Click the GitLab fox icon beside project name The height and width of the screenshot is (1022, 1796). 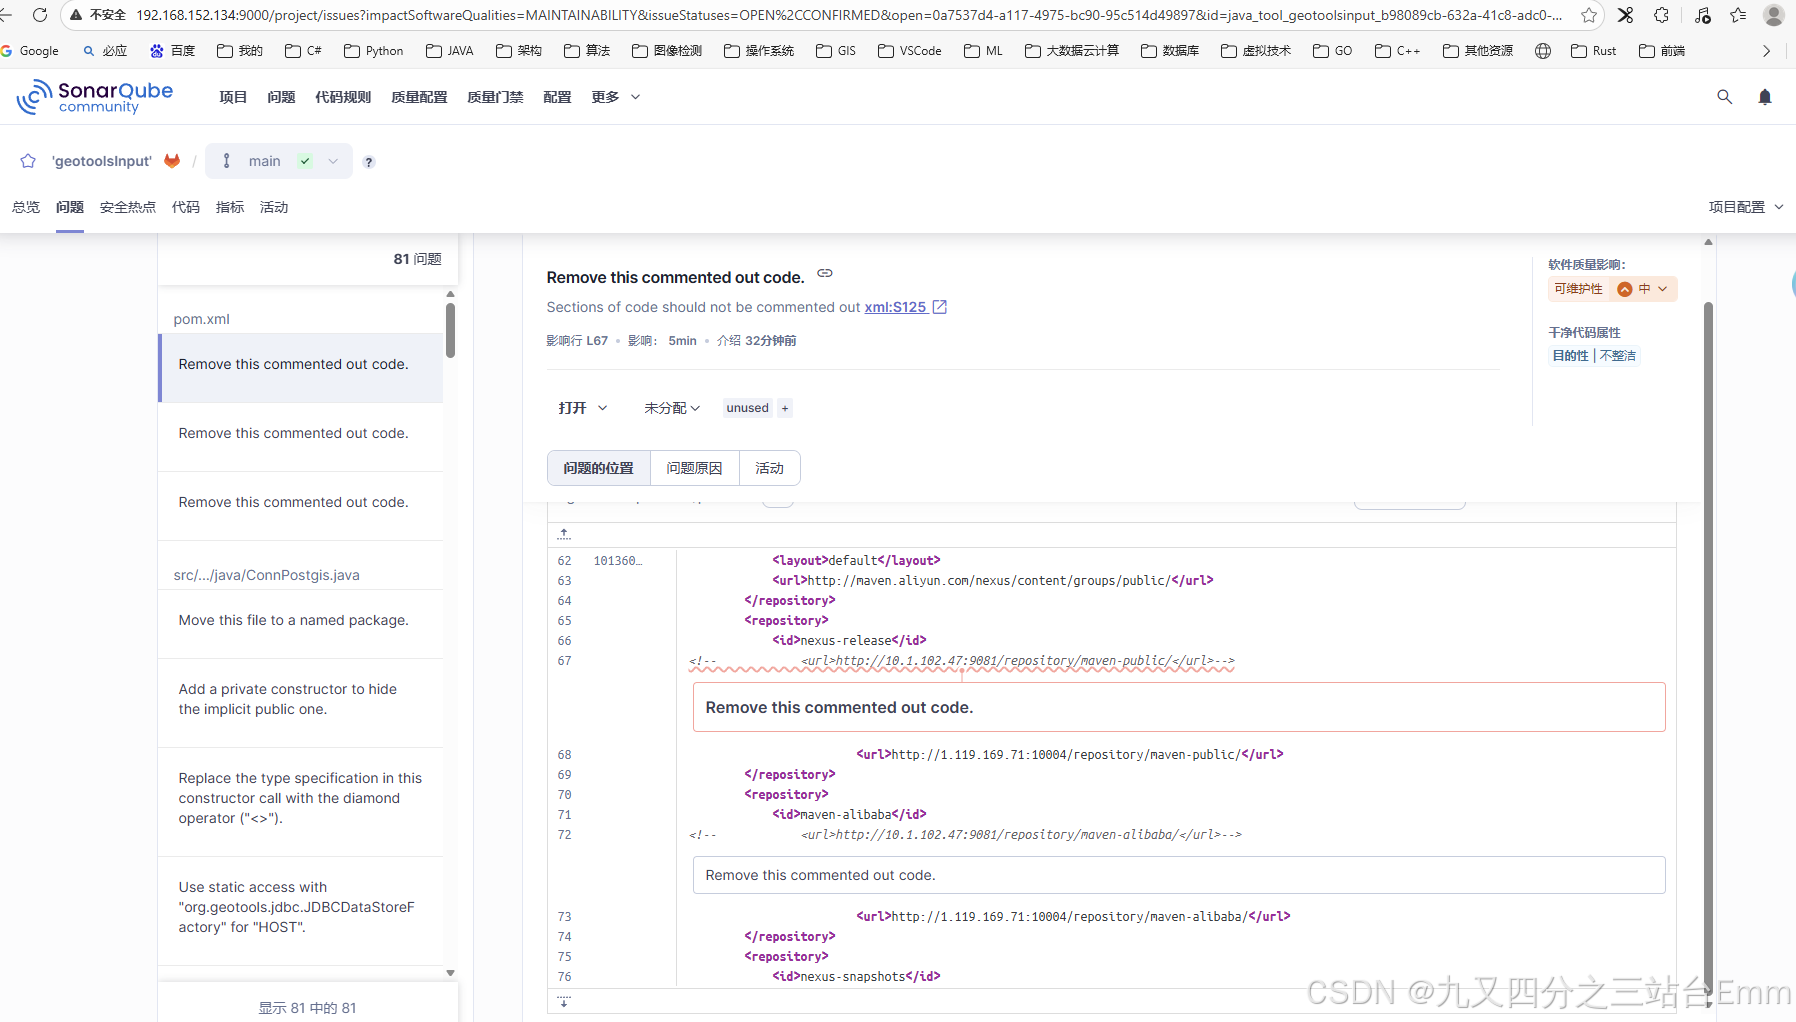tap(172, 161)
